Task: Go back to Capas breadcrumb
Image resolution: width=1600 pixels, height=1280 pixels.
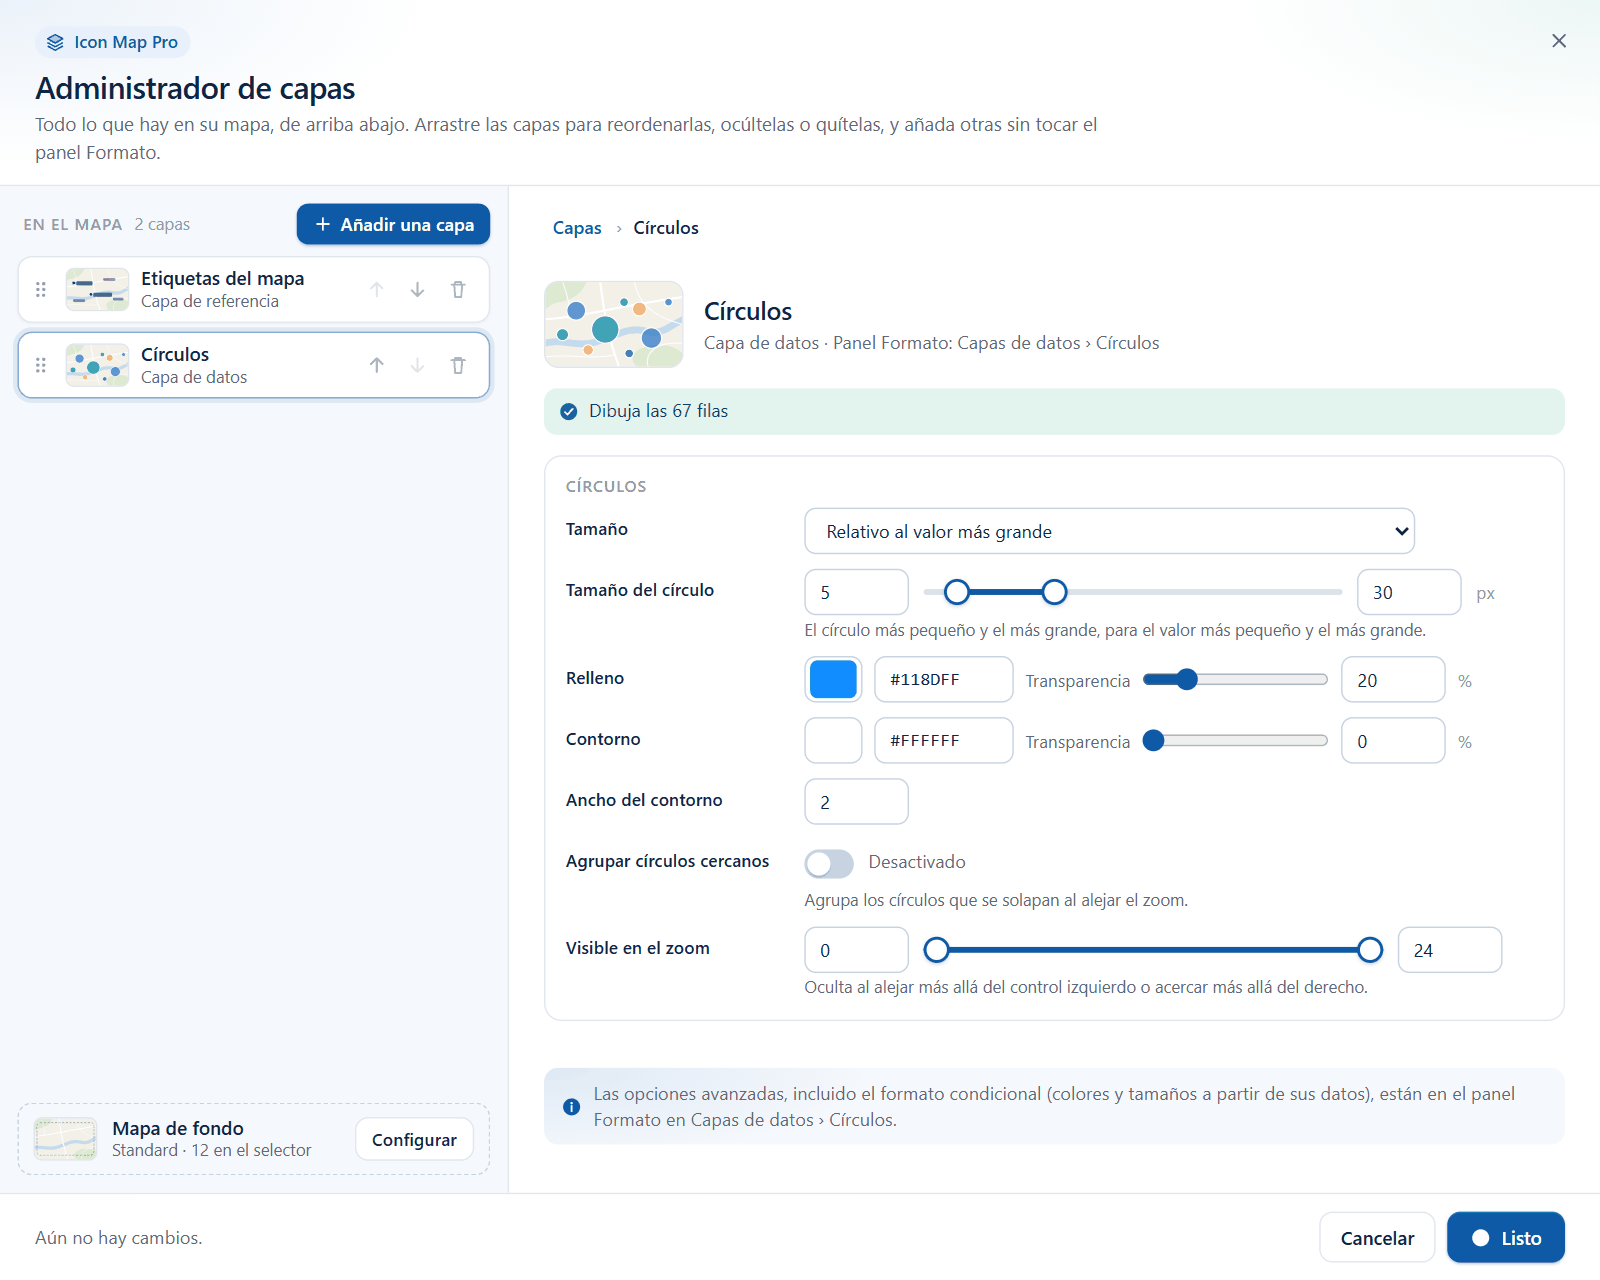Action: tap(577, 228)
